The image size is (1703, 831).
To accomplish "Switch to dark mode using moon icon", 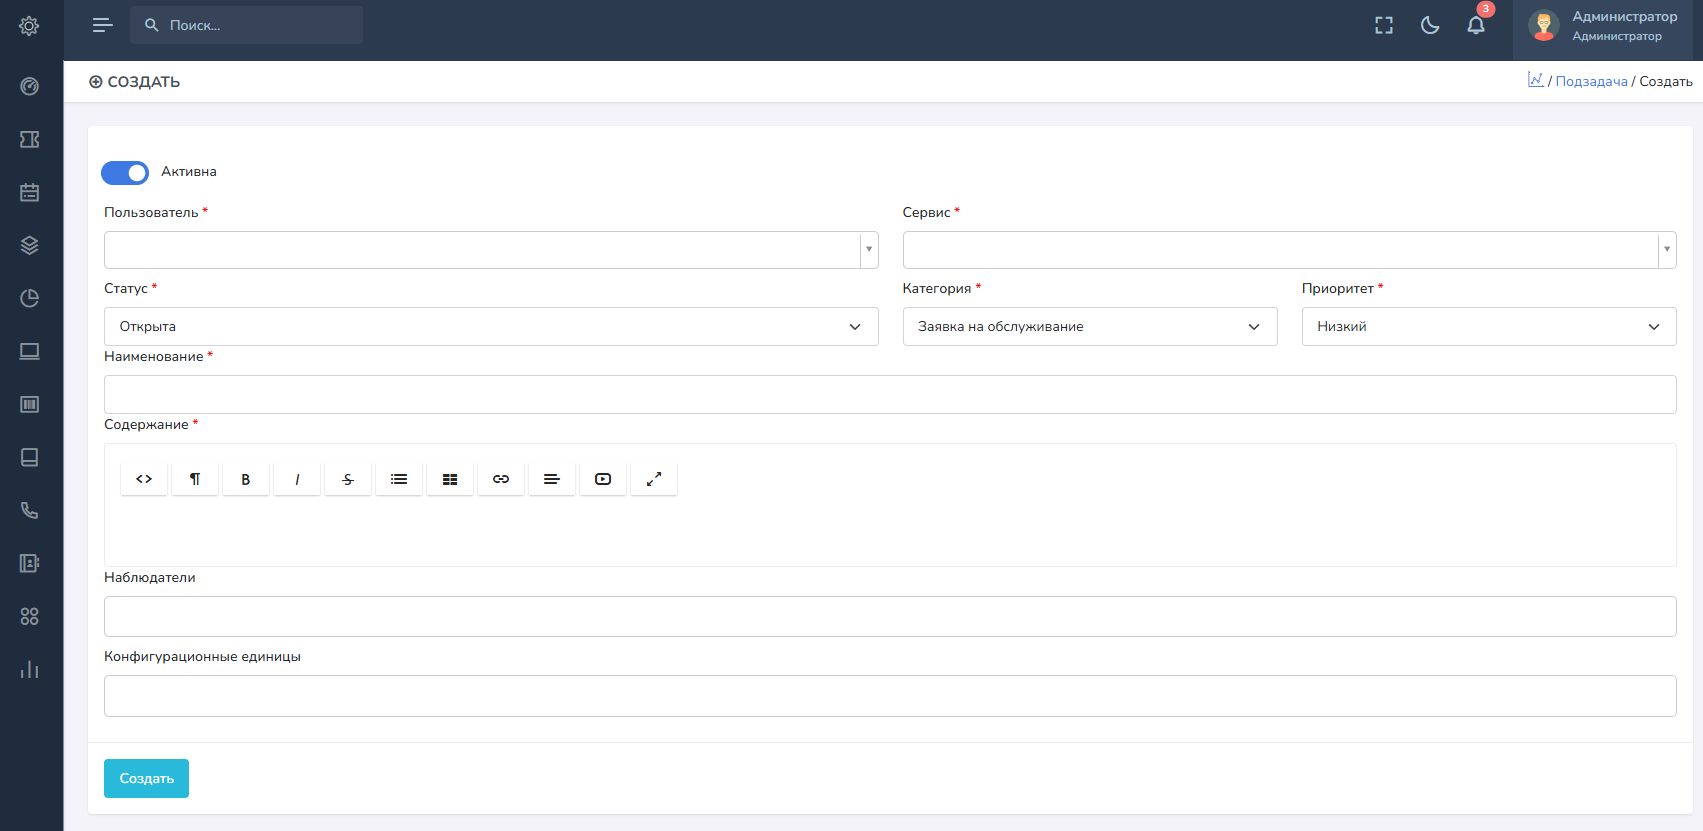I will [1430, 26].
